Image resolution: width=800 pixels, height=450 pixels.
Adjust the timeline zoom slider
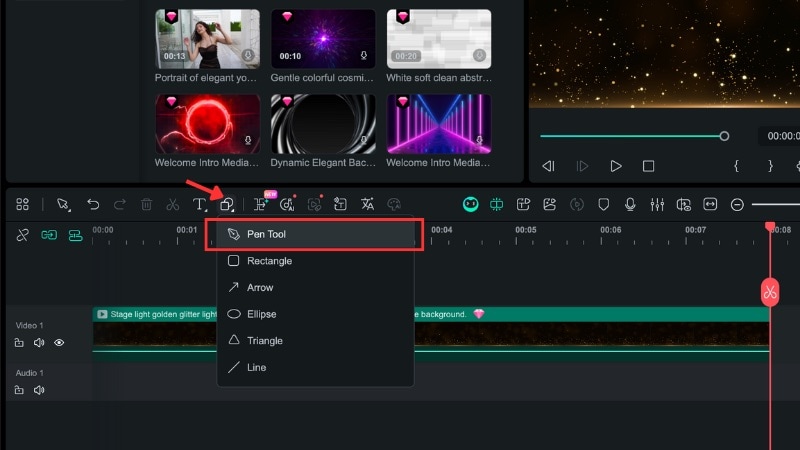point(776,205)
